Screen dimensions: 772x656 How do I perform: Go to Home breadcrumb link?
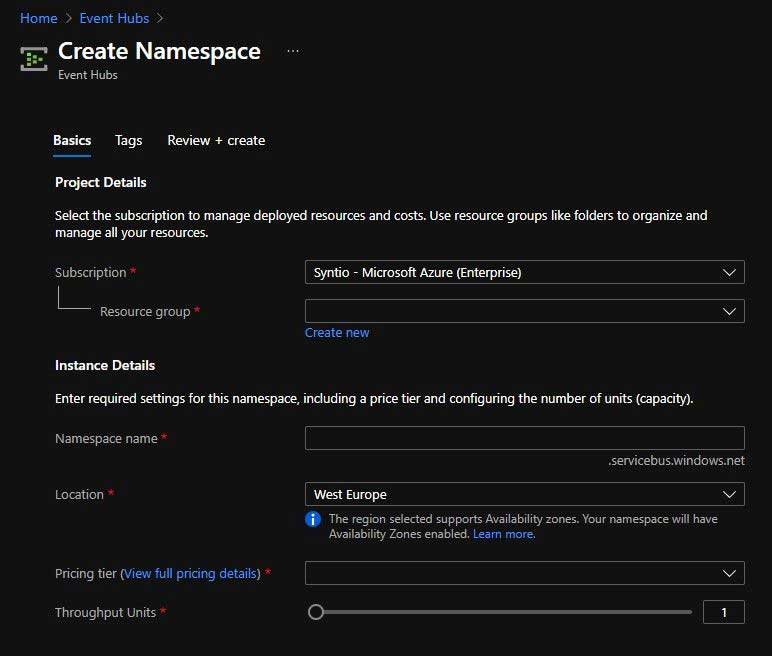tap(38, 18)
